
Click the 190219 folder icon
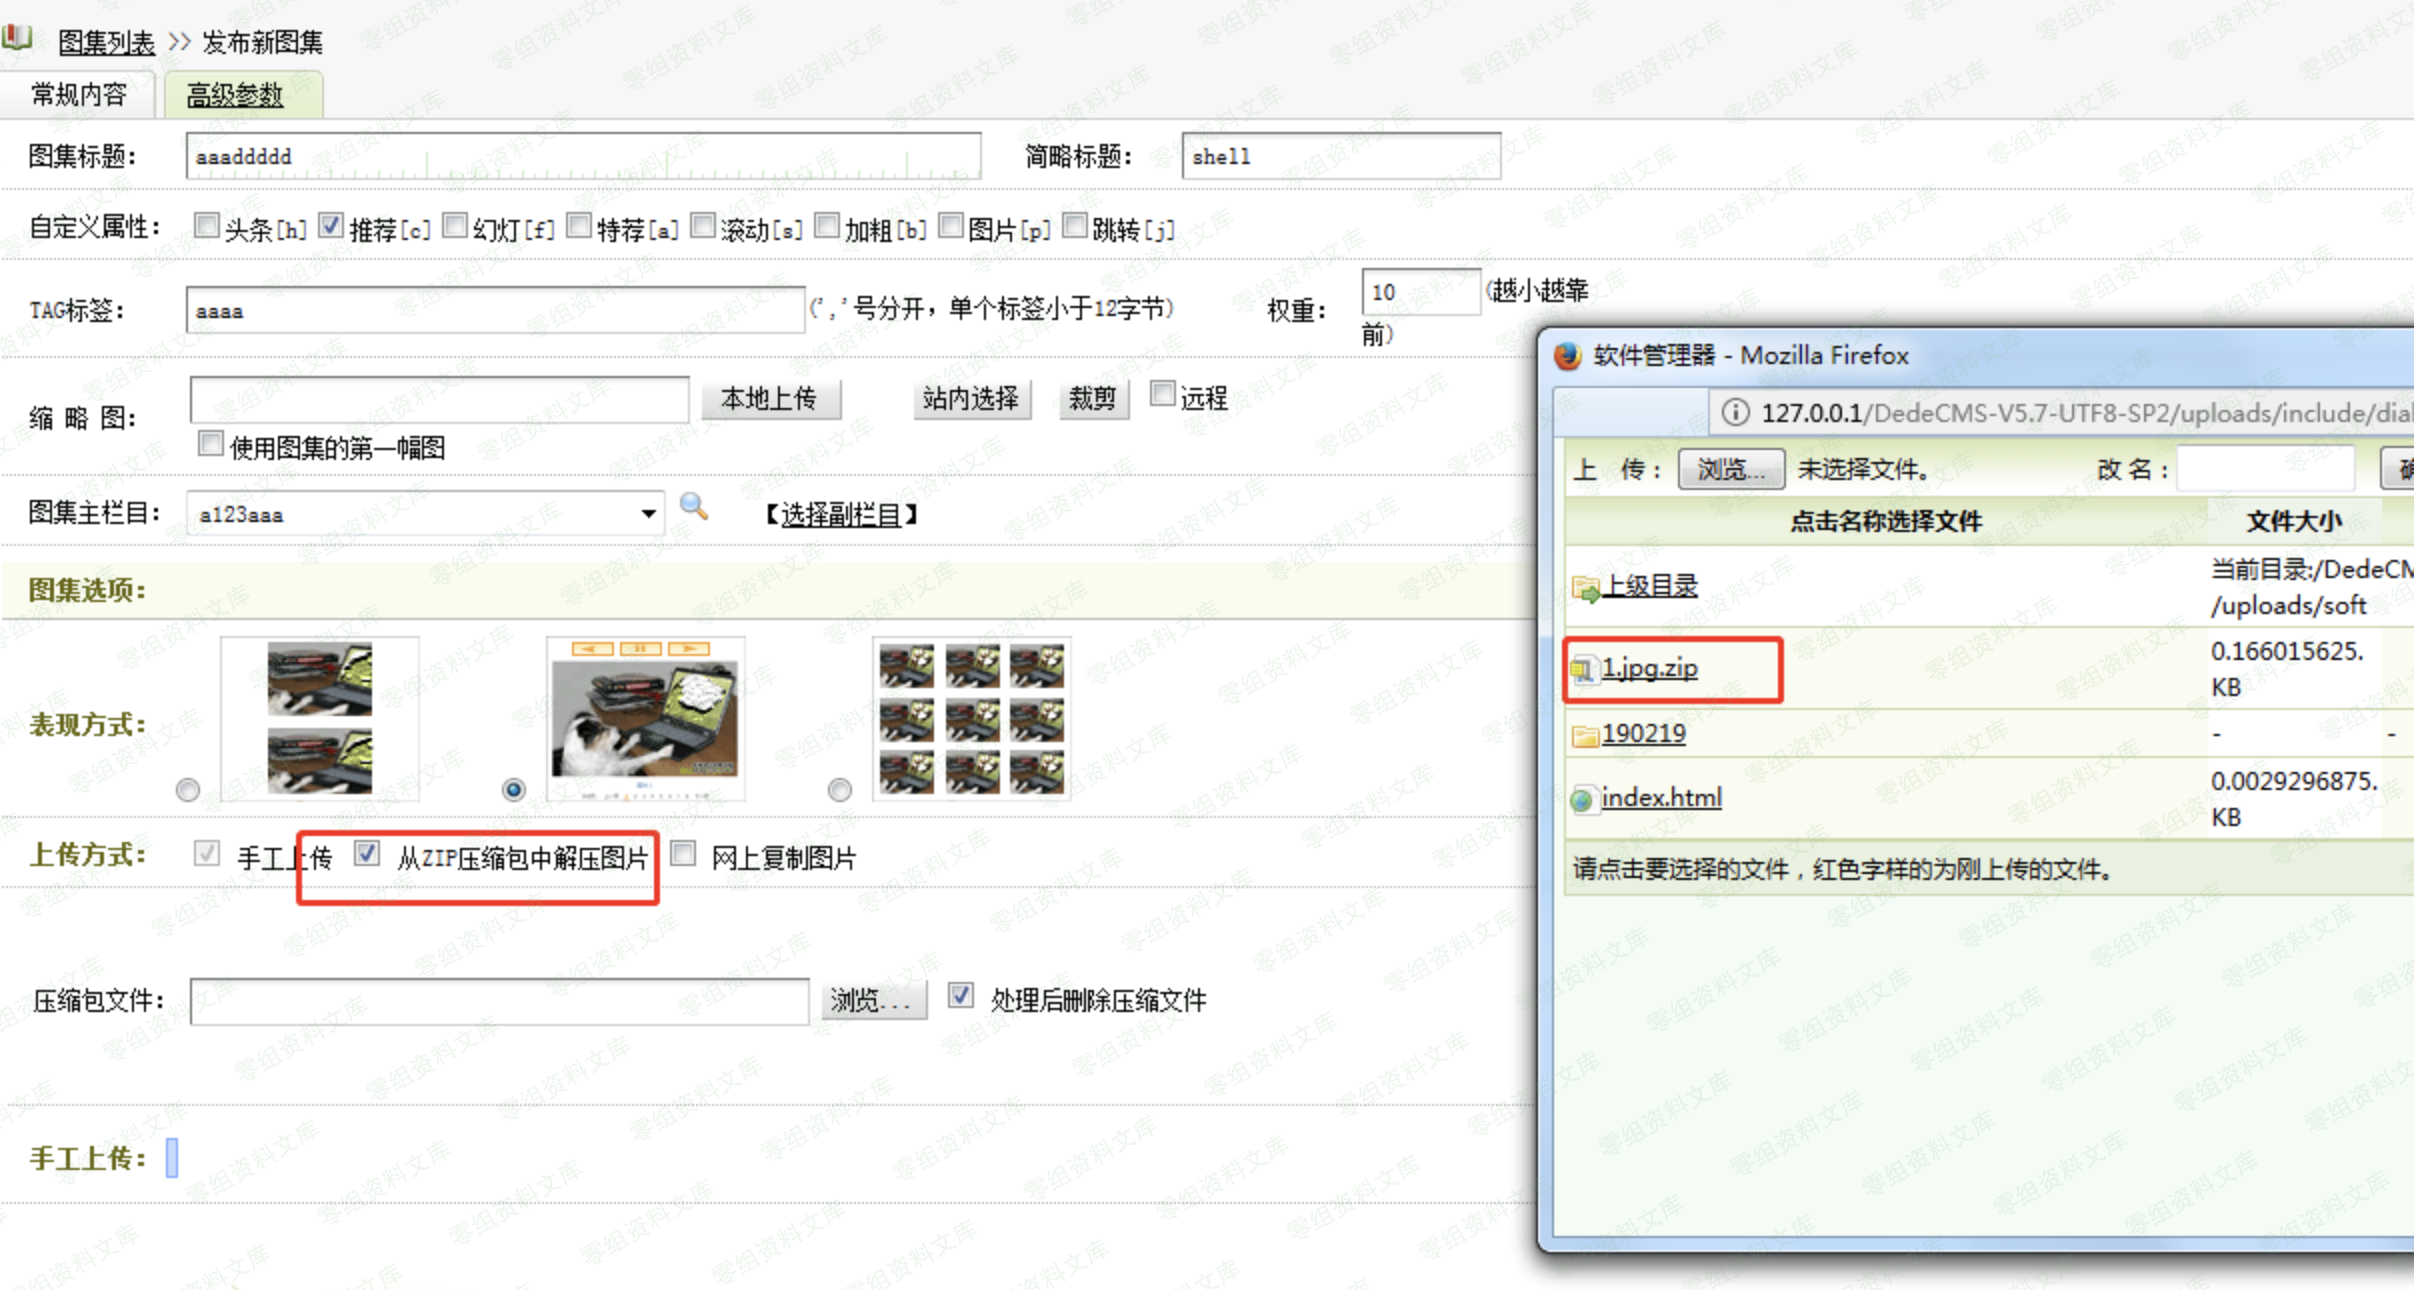[1585, 736]
